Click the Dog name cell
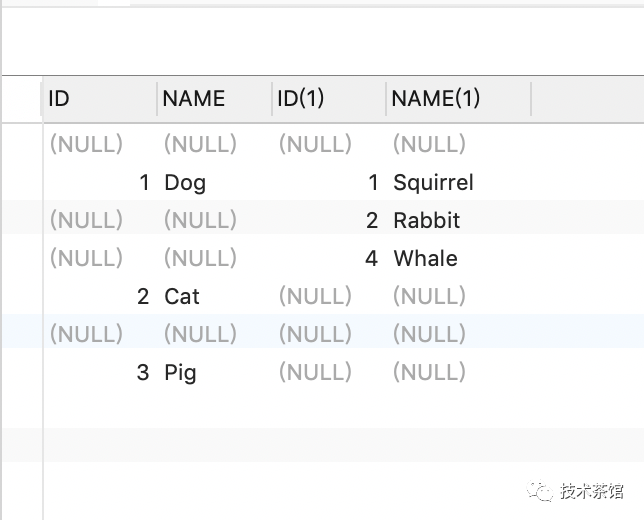Viewport: 644px width, 520px height. [185, 182]
